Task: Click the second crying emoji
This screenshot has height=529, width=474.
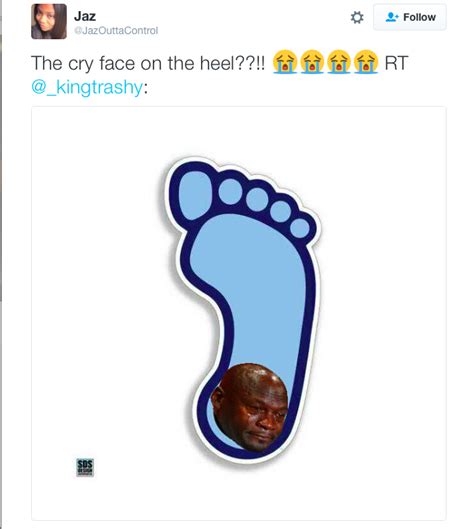Action: click(x=312, y=62)
